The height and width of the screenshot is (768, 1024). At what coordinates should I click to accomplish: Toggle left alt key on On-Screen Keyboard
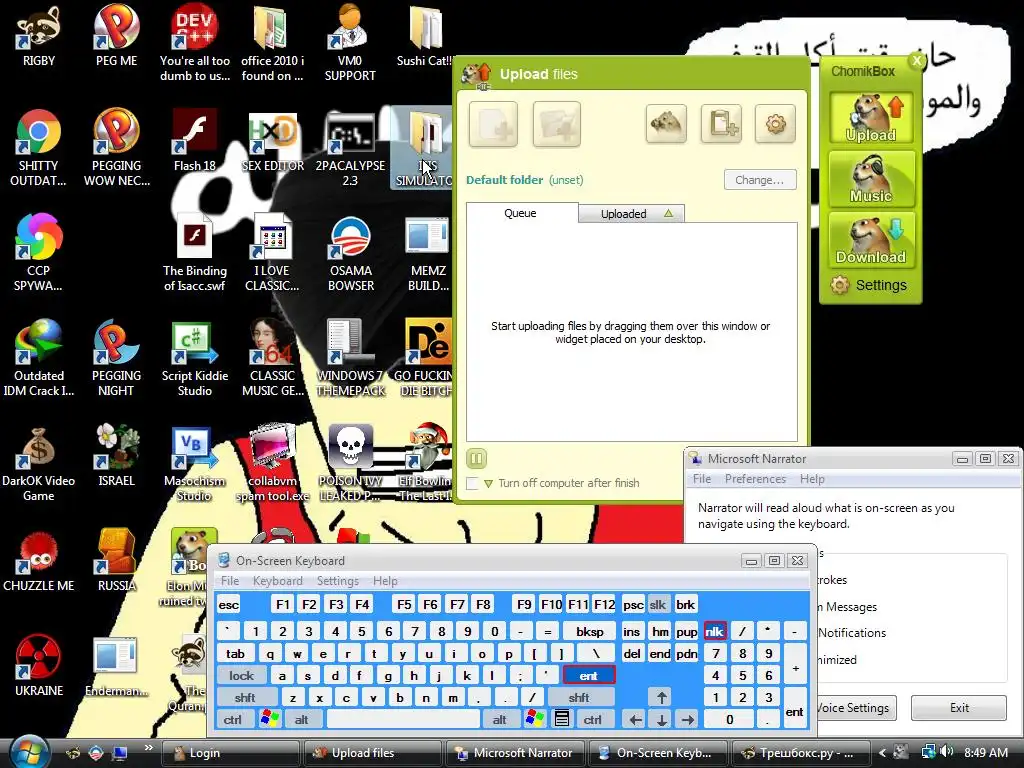tap(301, 720)
